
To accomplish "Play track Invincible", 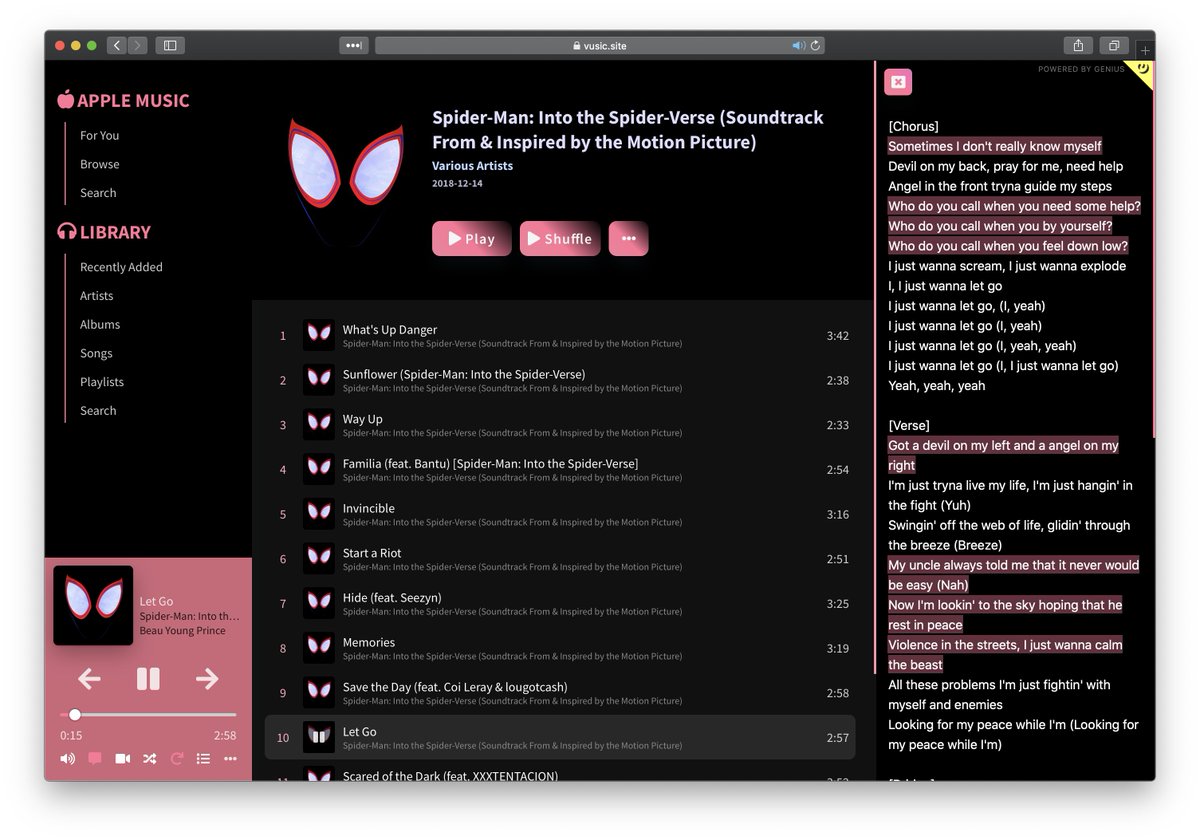I will click(x=560, y=514).
